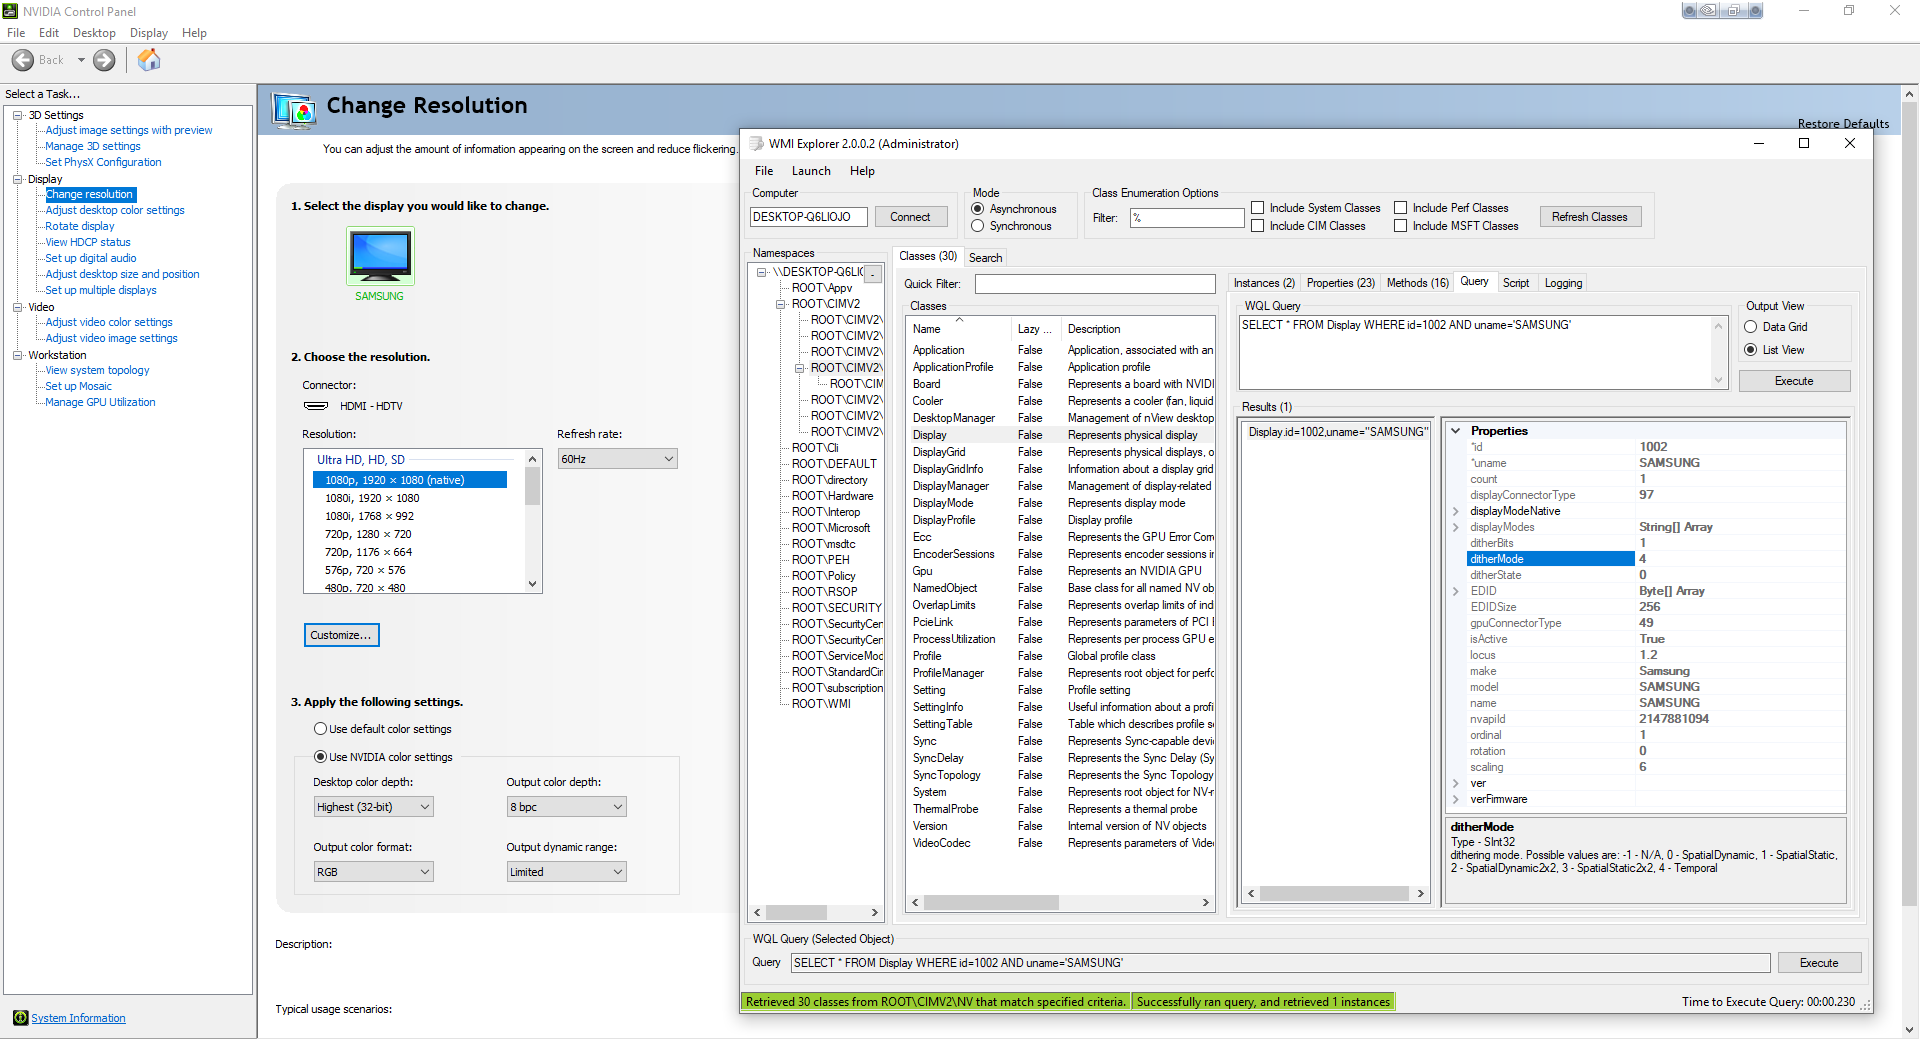The width and height of the screenshot is (1920, 1040).
Task: Select the DisplayMode class row
Action: pos(1060,503)
